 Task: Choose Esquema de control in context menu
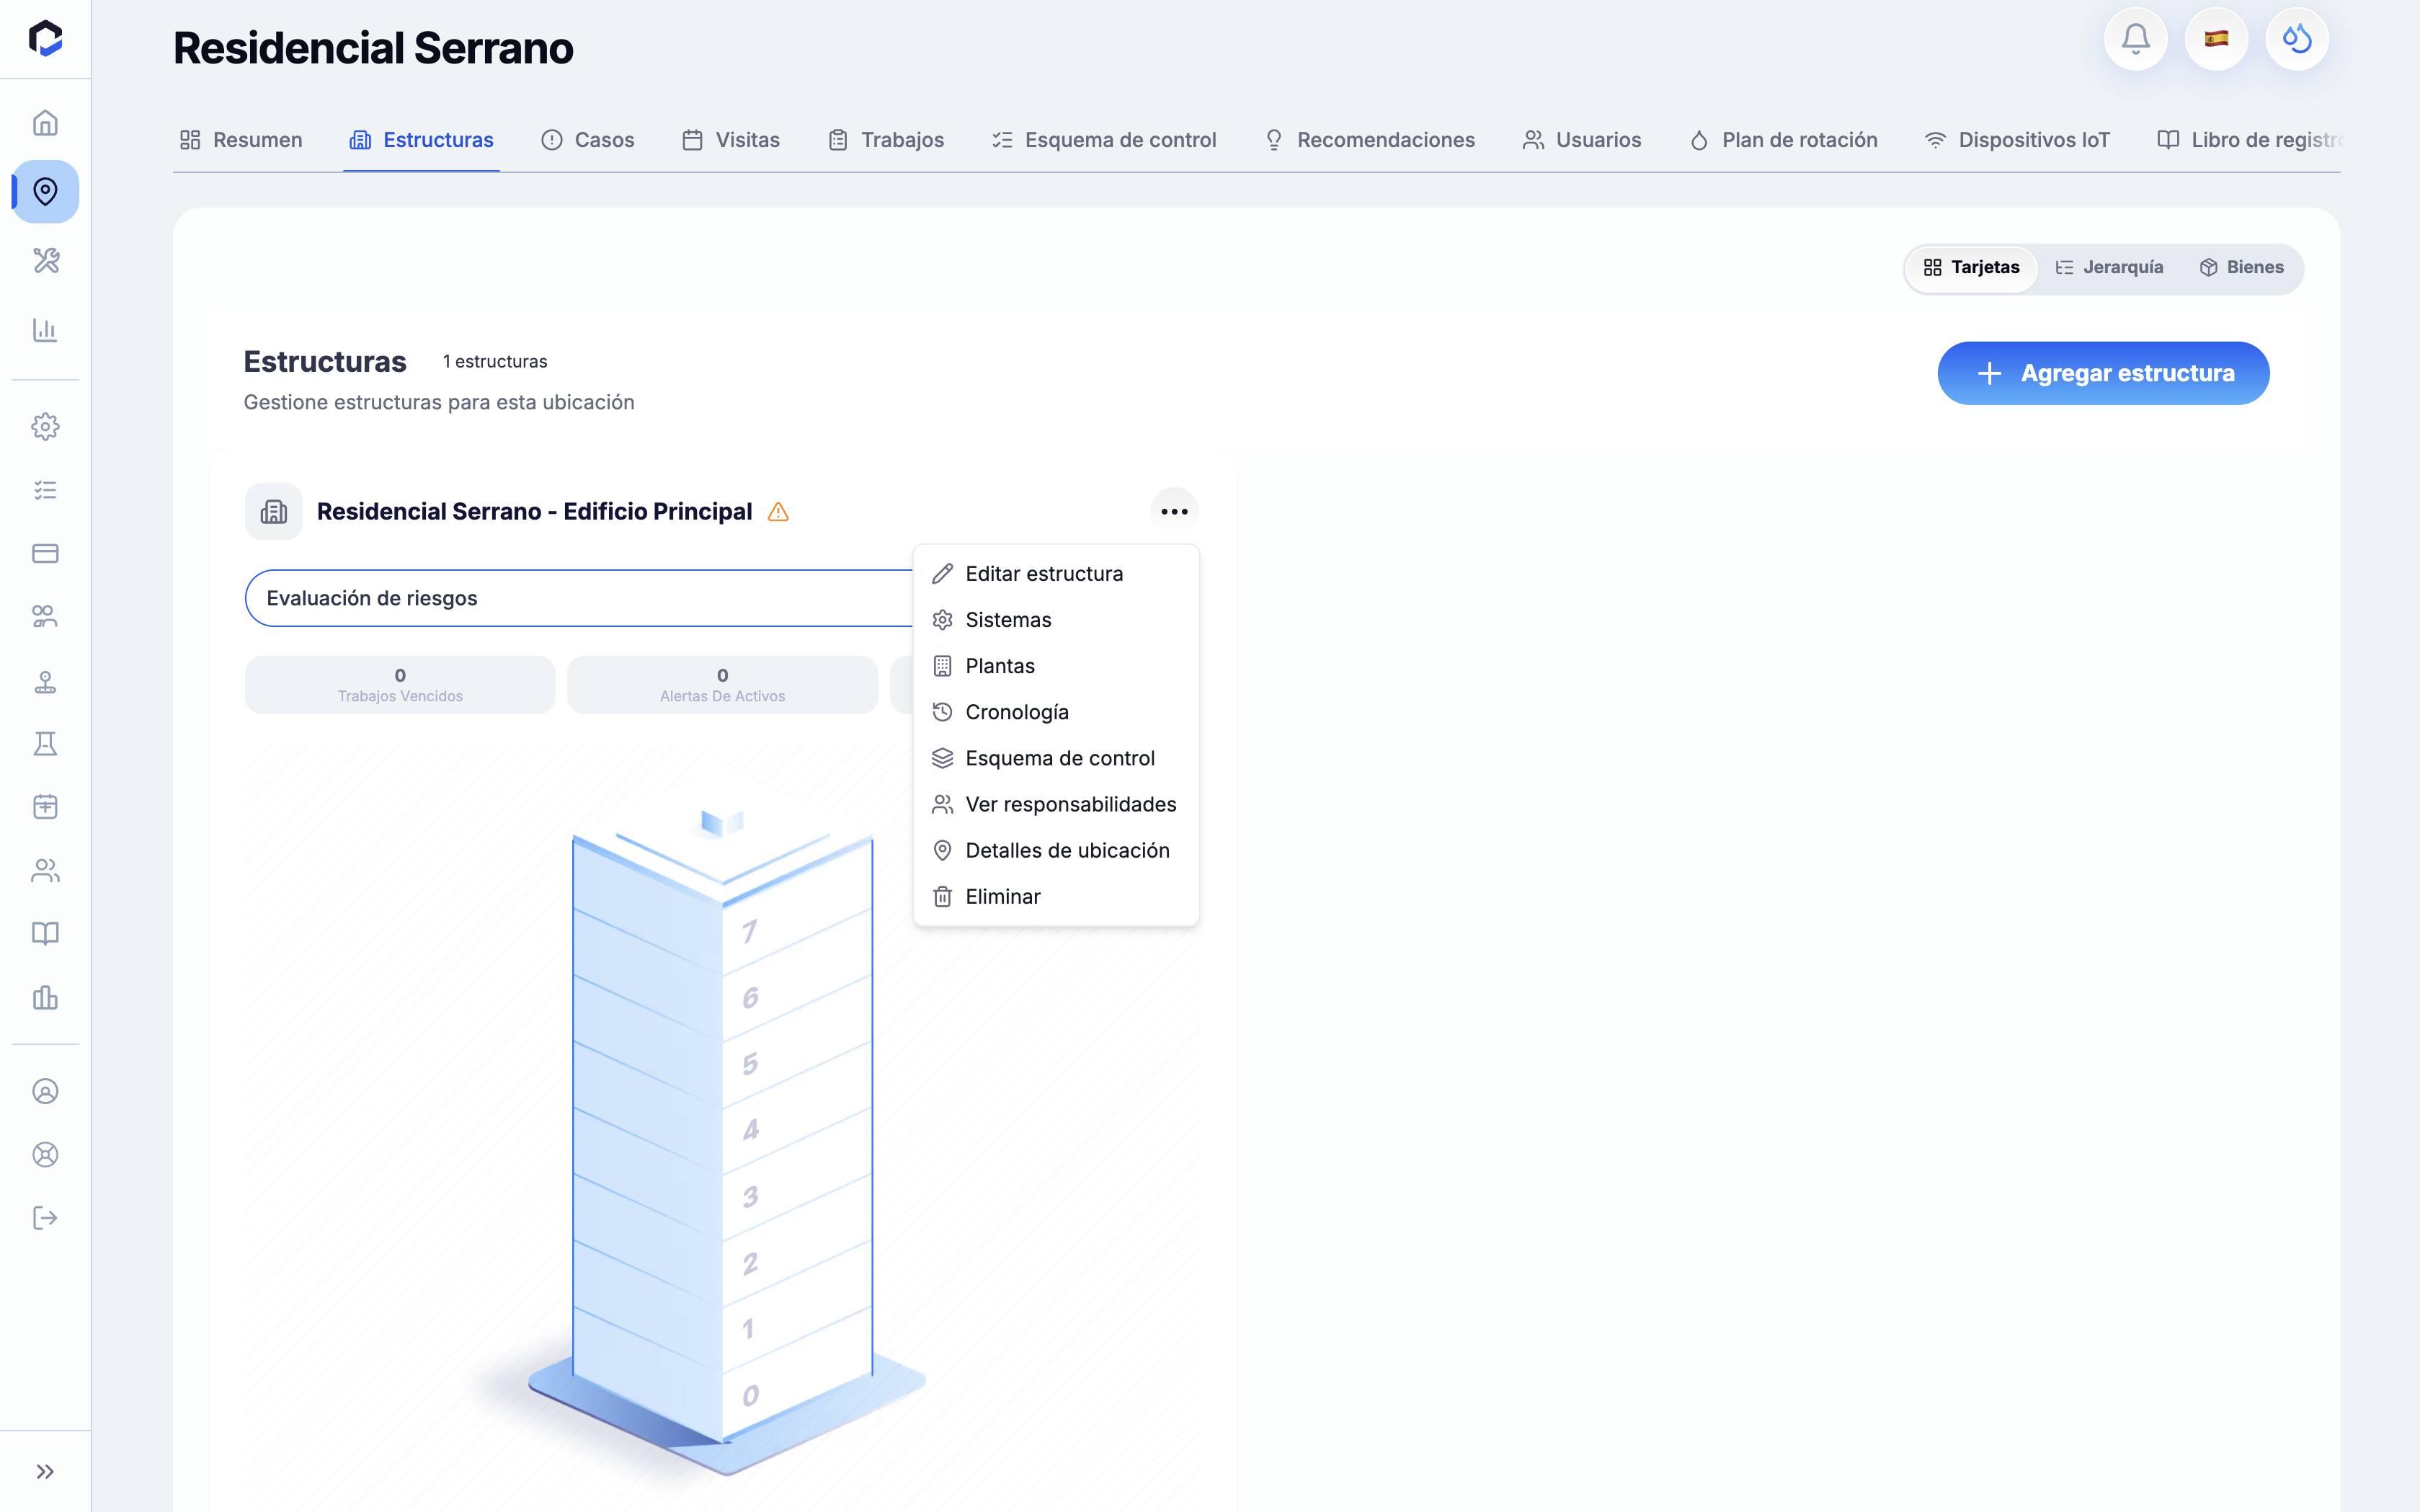tap(1056, 758)
